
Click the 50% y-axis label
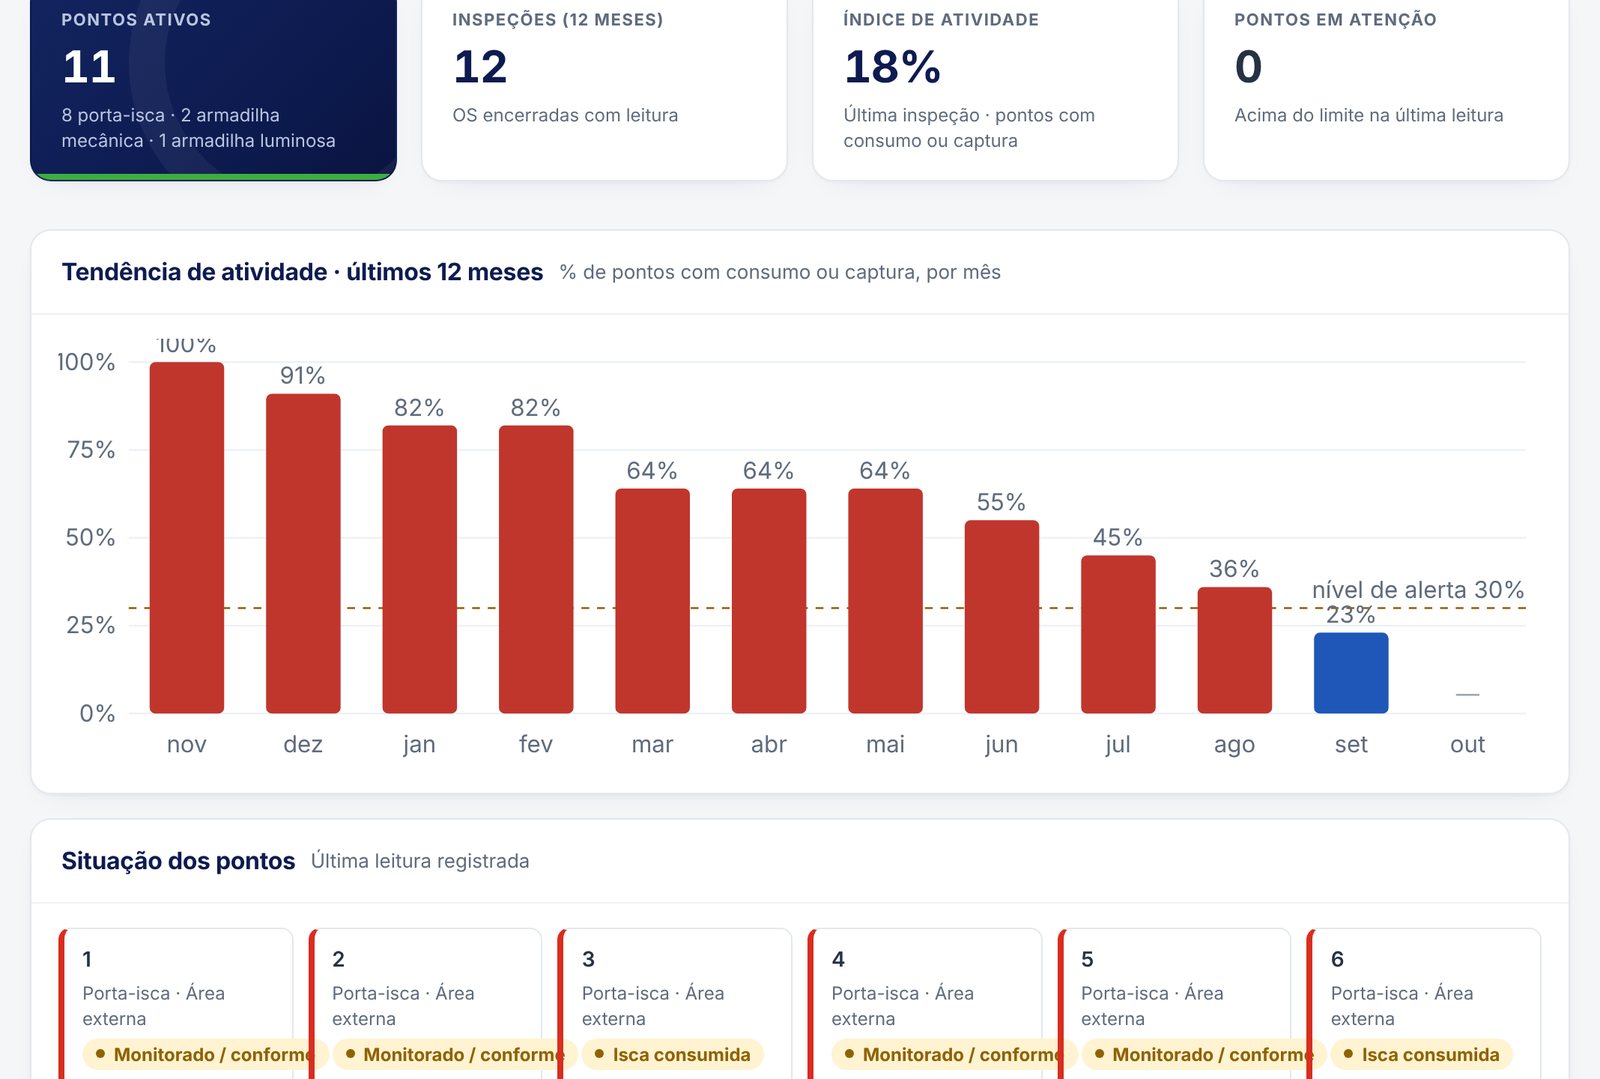tap(91, 538)
